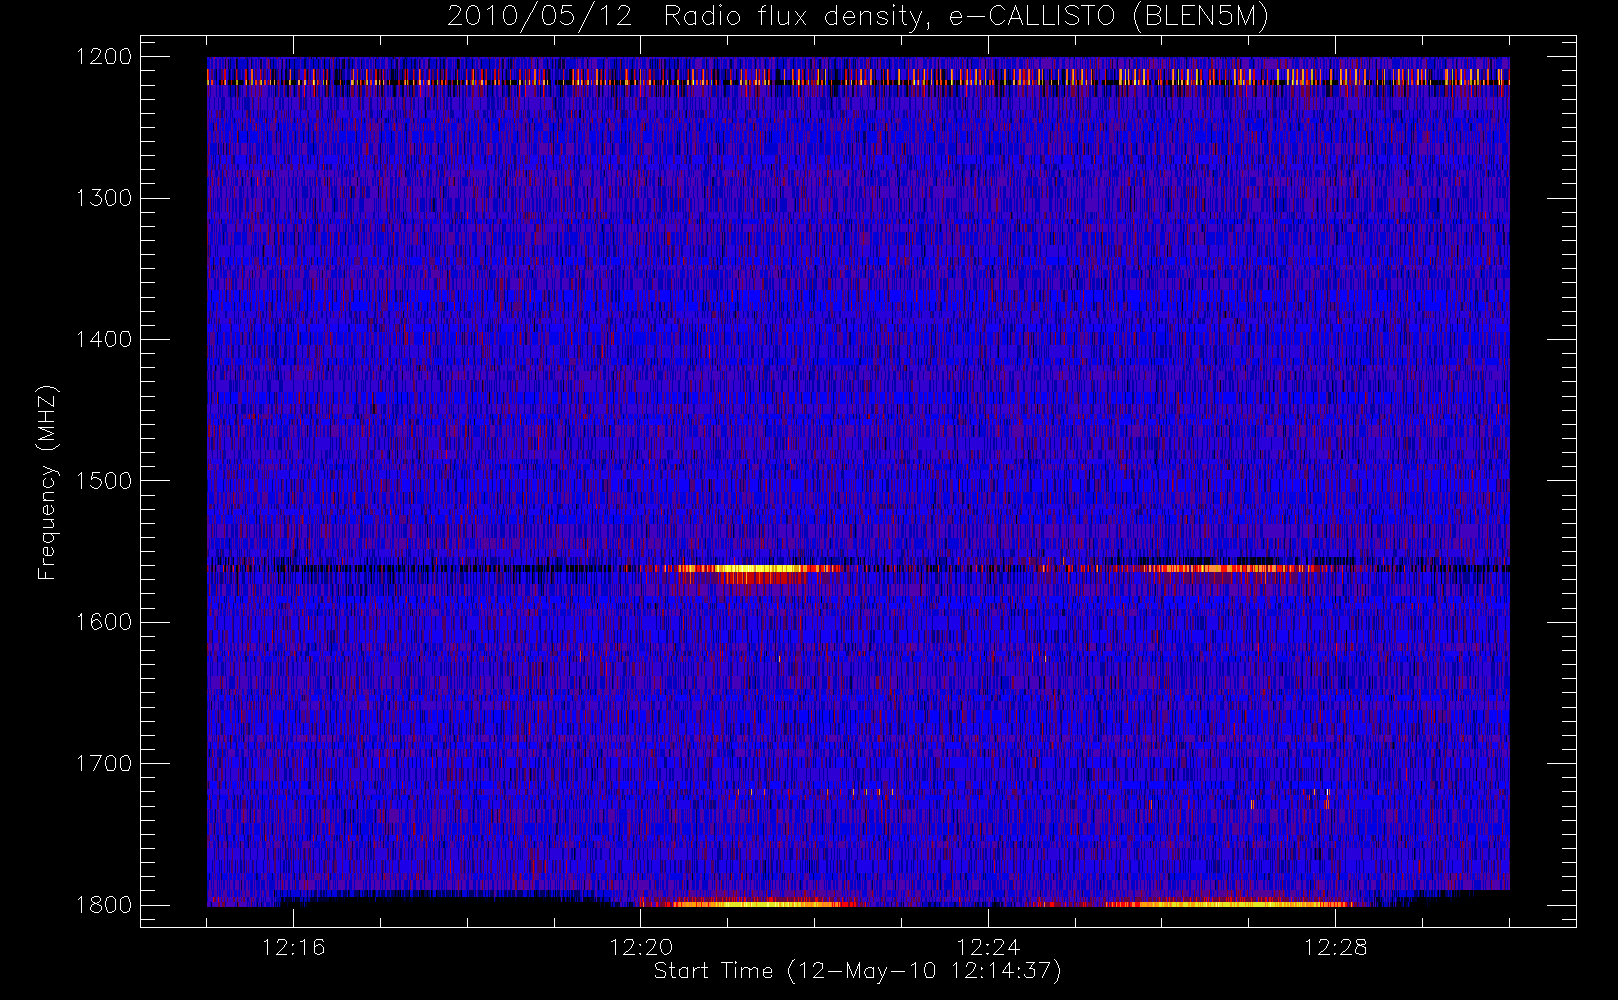Click the date '2010/05/12' in the title
Screen dimensions: 1618x1000
click(x=539, y=17)
